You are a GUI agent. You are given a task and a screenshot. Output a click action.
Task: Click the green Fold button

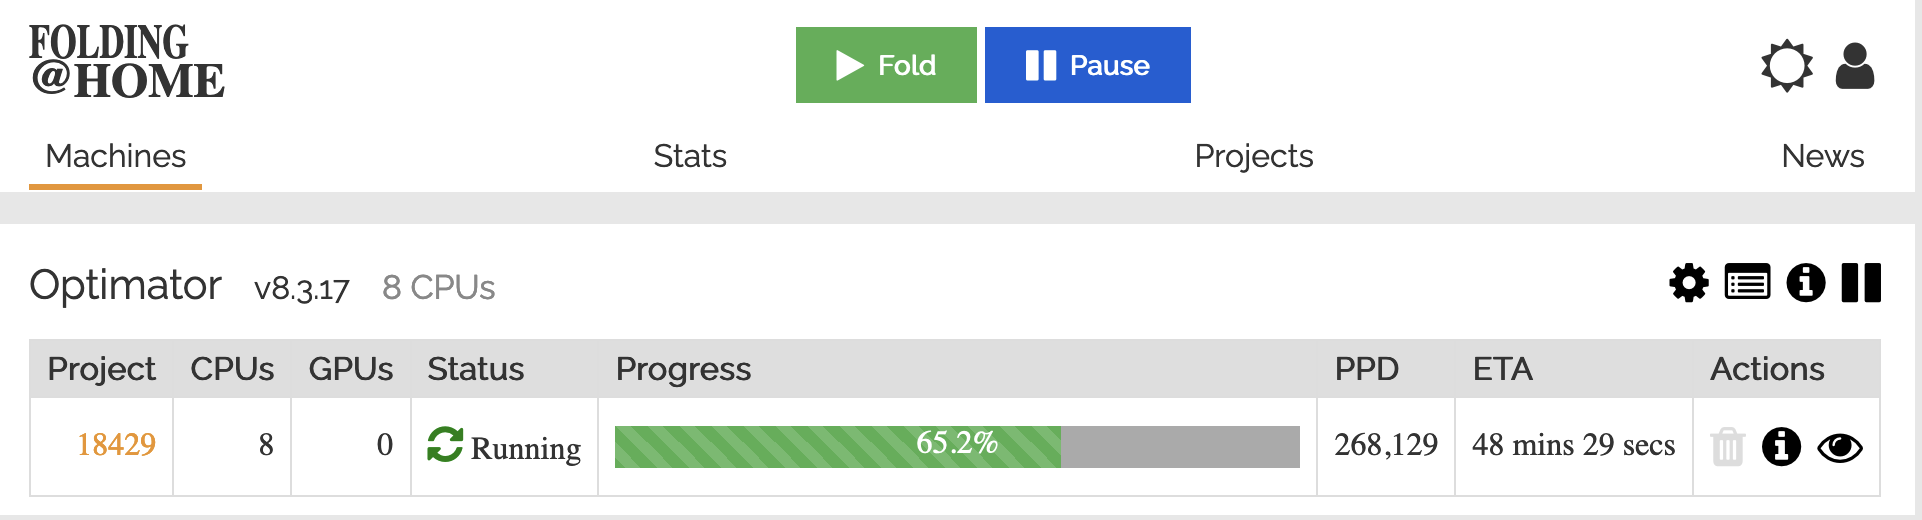pos(886,65)
